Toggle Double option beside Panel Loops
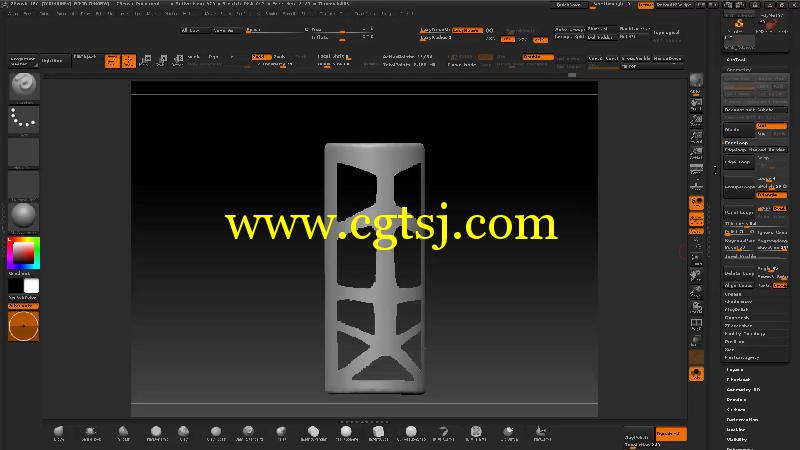The height and width of the screenshot is (450, 800). 780,209
